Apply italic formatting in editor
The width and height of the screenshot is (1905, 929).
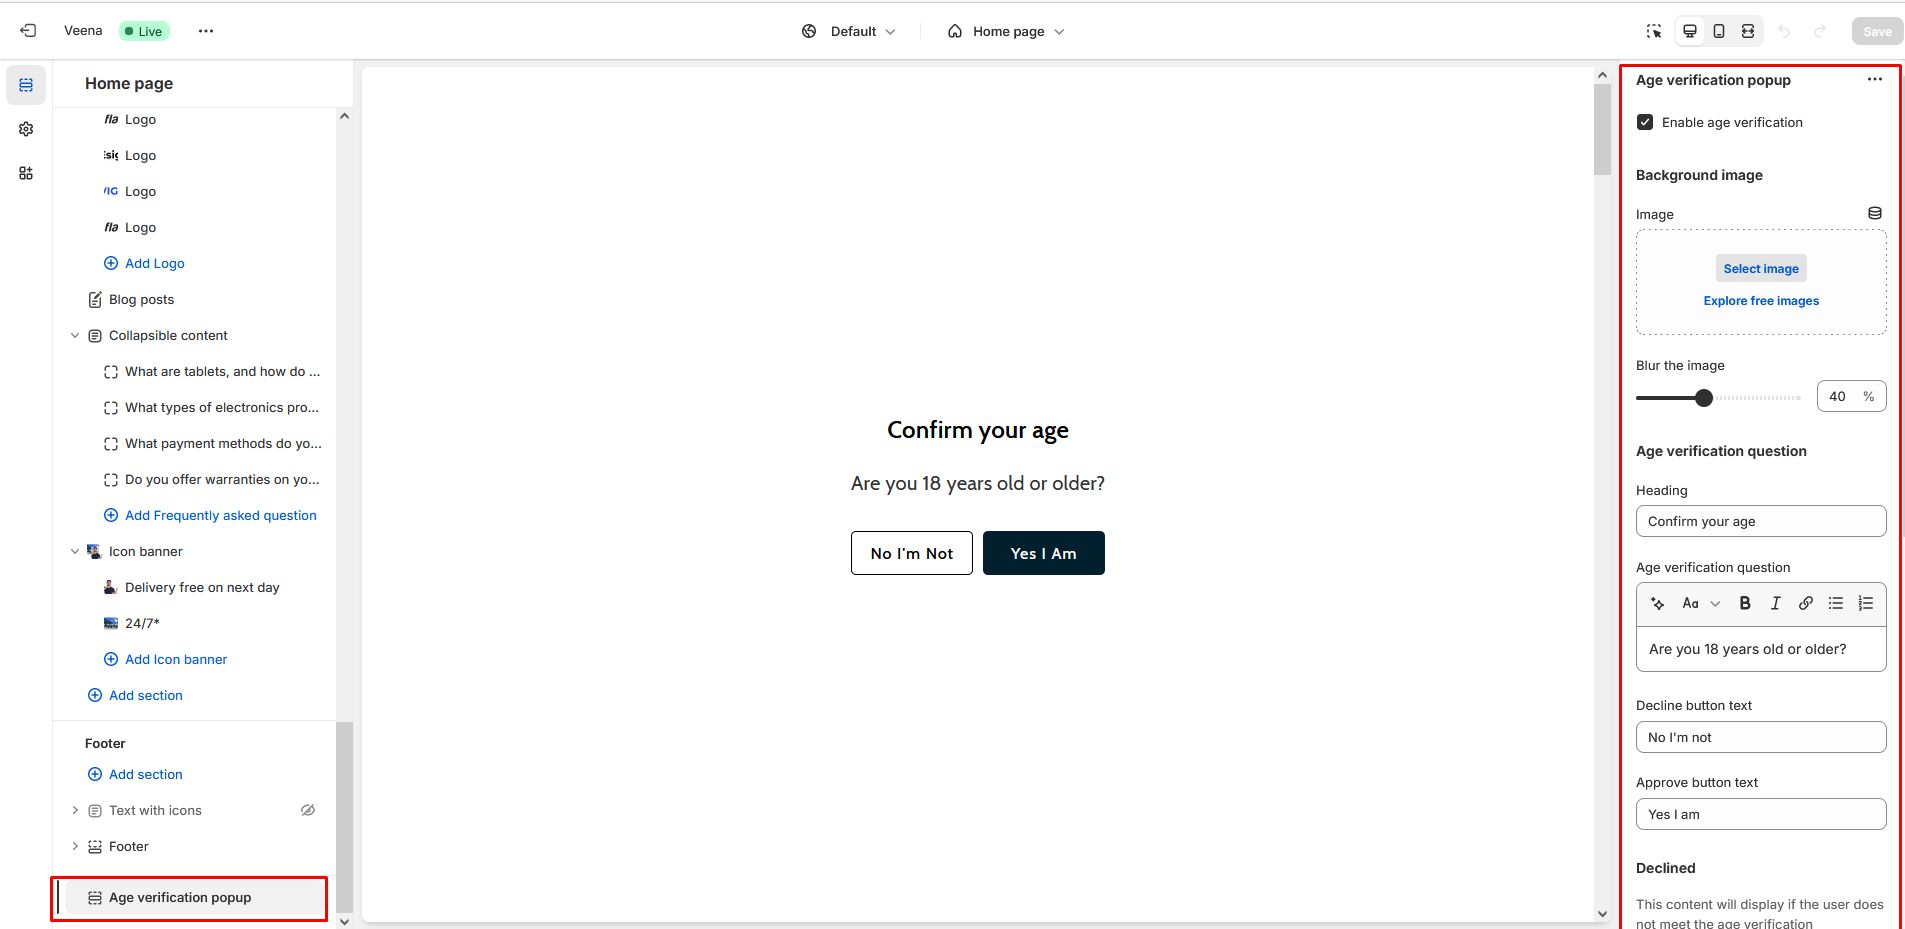pos(1775,603)
